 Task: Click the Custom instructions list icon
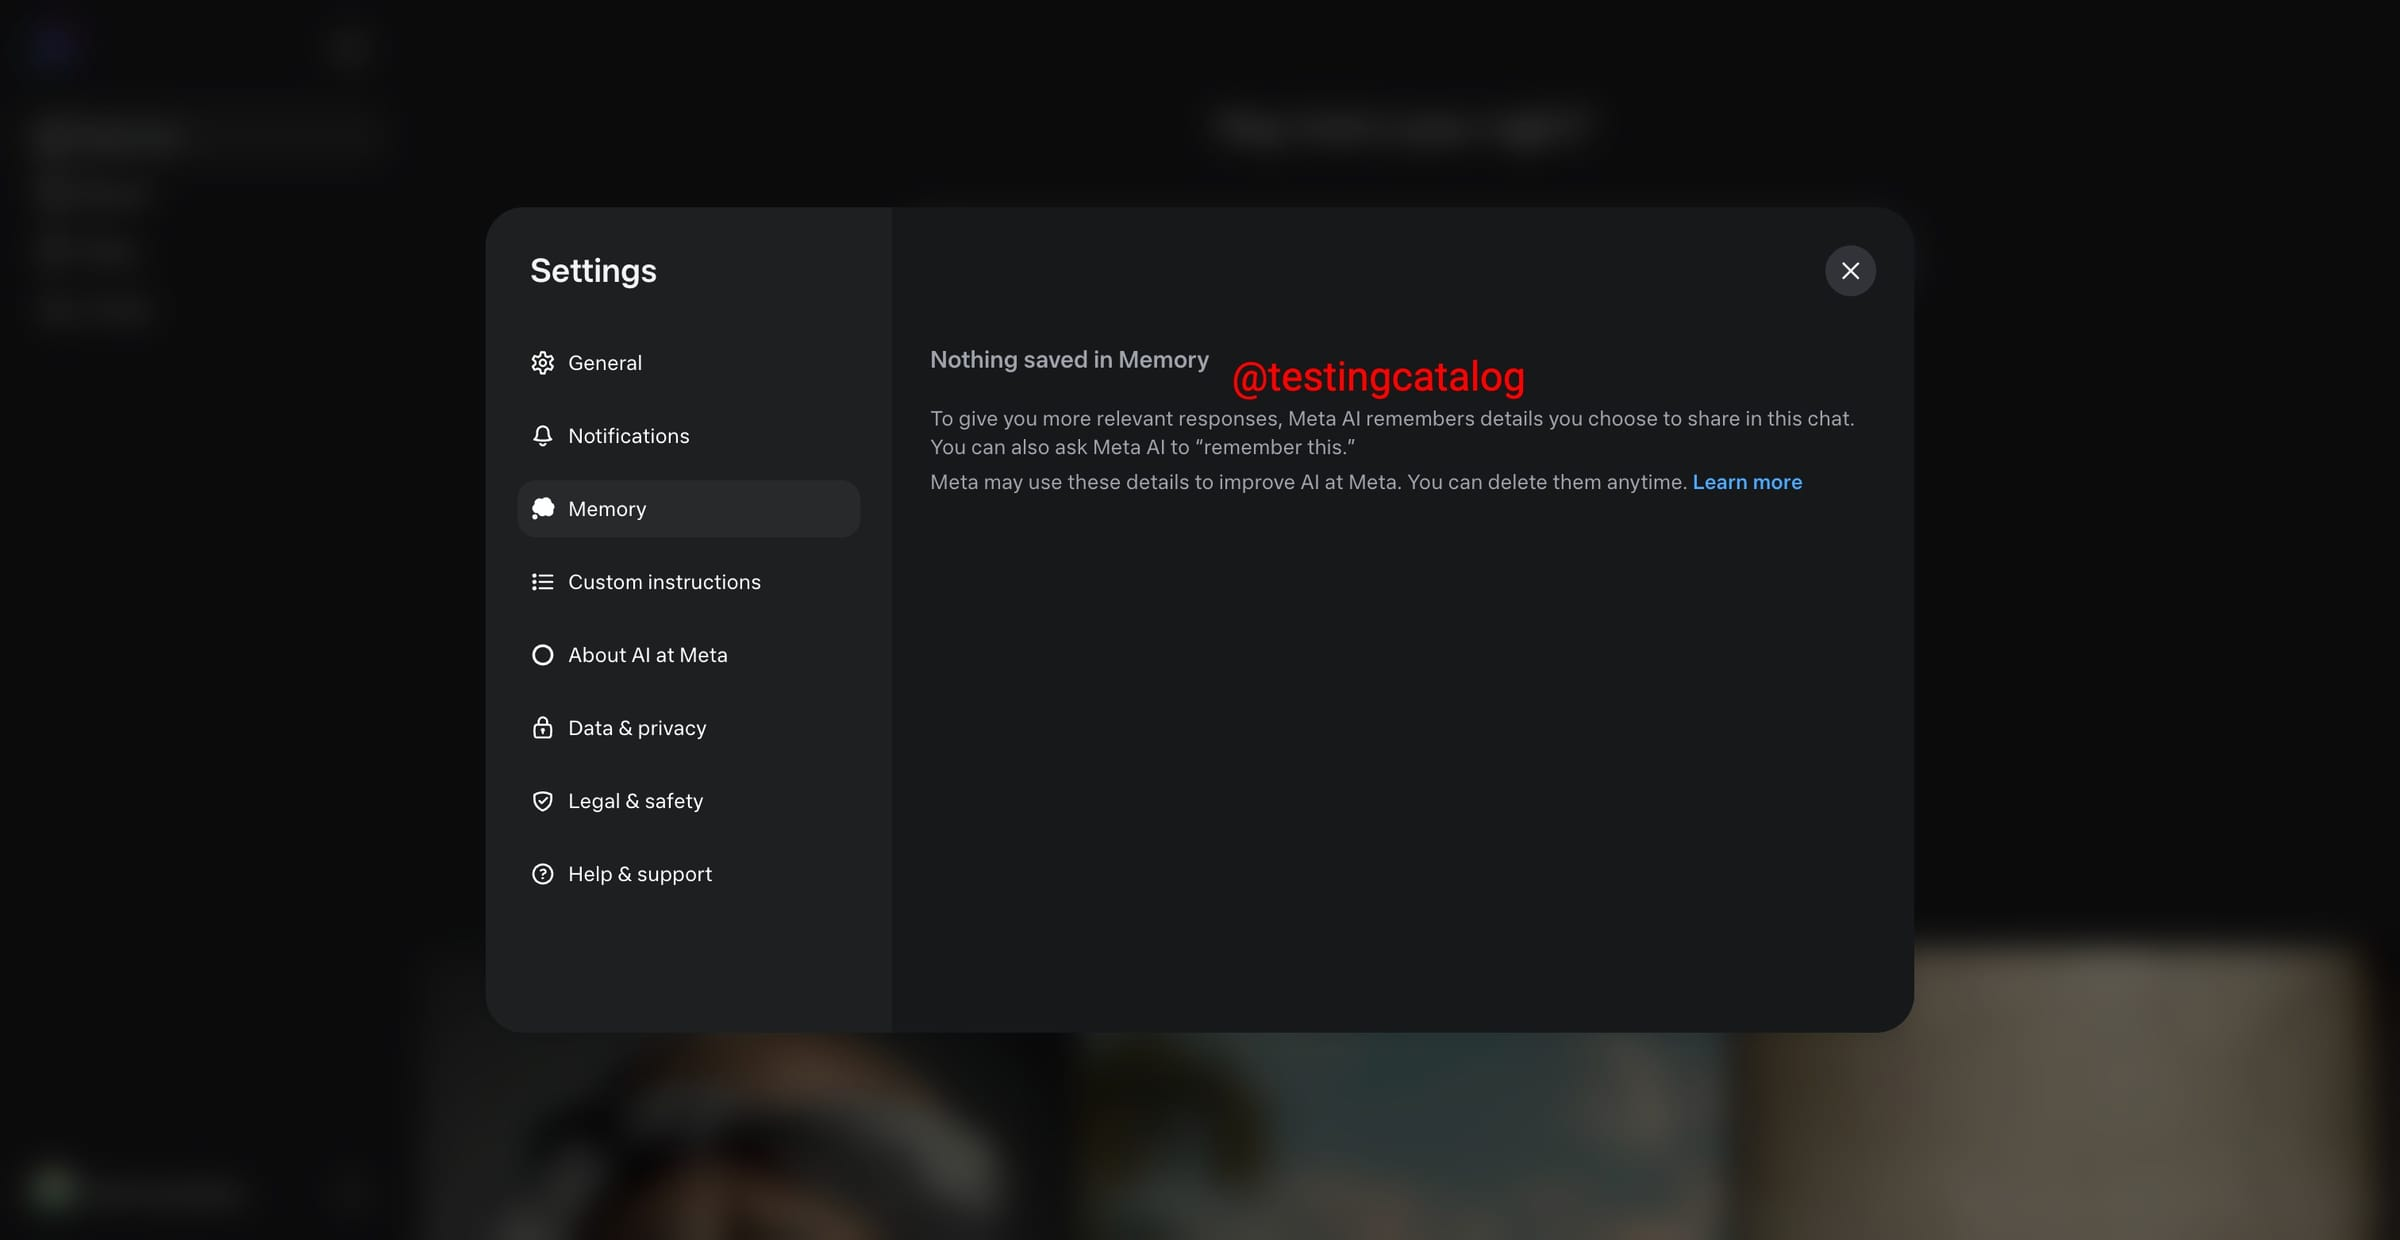542,582
